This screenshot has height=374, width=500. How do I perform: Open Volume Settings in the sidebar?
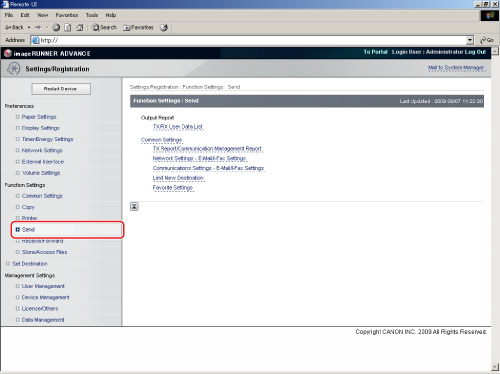pyautogui.click(x=41, y=173)
